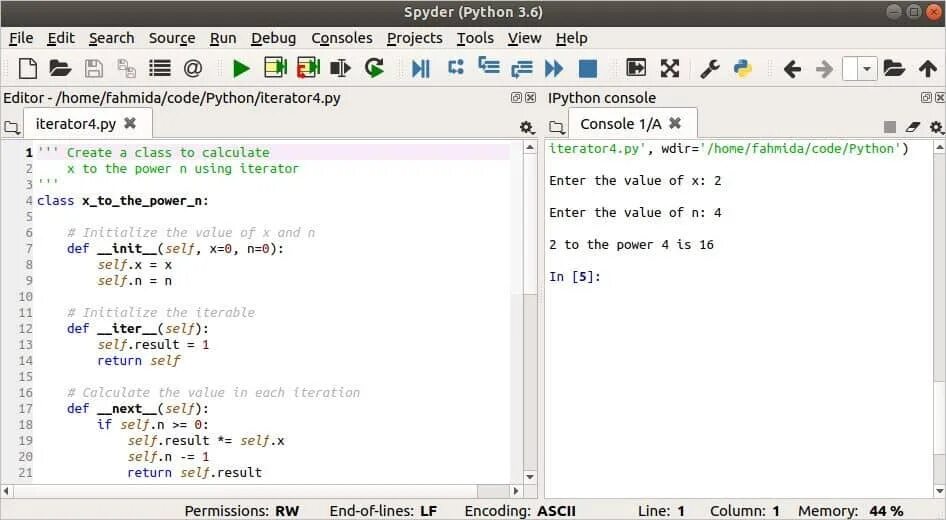The image size is (946, 520).
Task: Open the File menu
Action: point(21,38)
